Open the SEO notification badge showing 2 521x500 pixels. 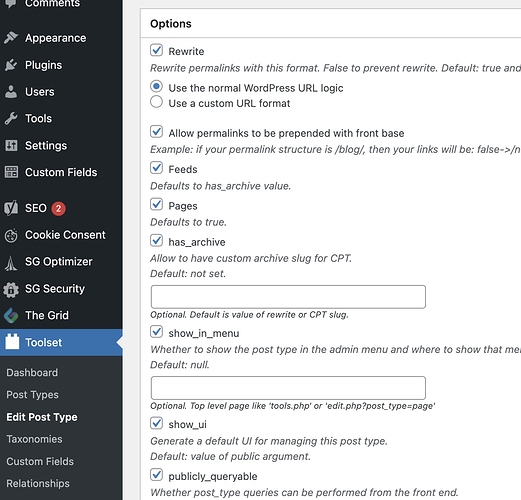point(58,209)
